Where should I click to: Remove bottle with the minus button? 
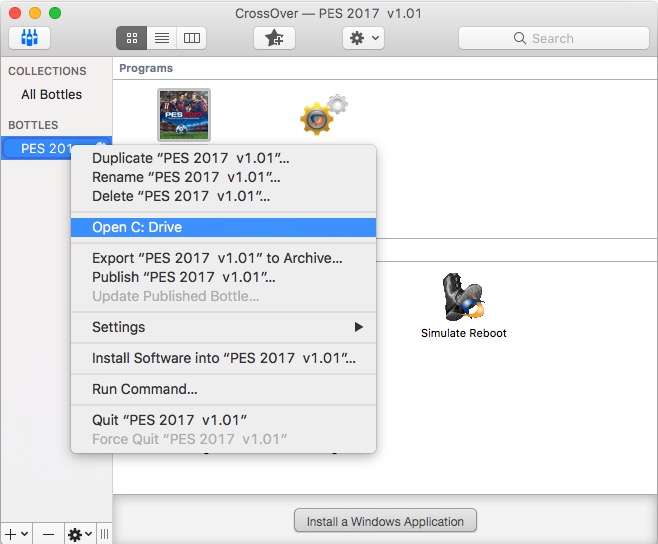click(x=48, y=534)
